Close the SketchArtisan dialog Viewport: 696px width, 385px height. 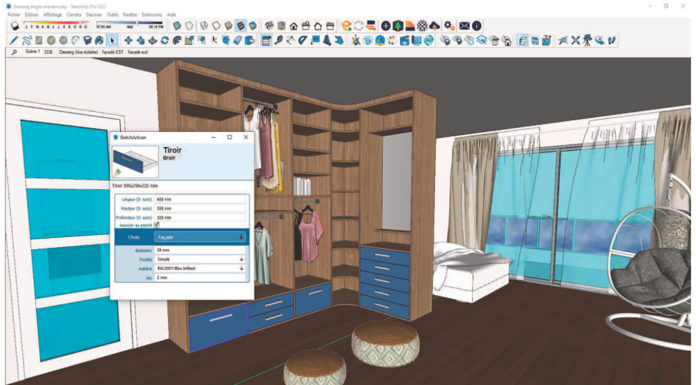[x=245, y=137]
